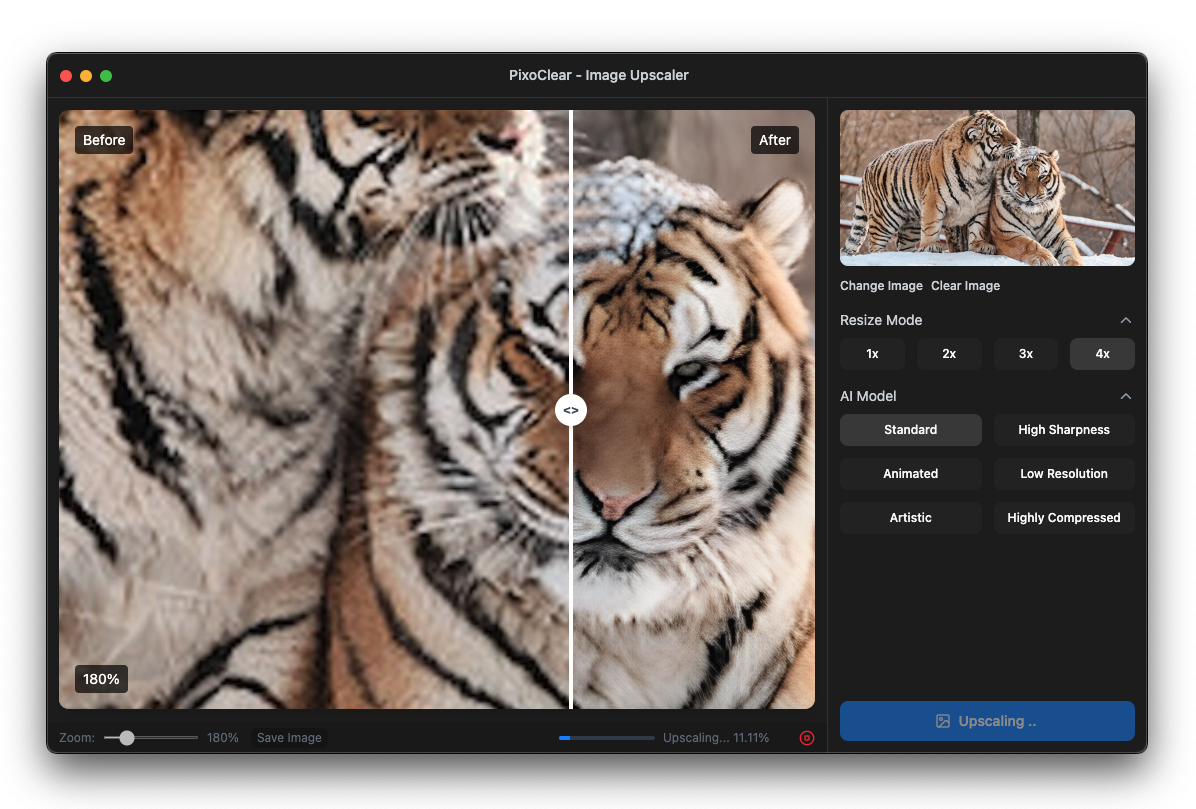Select the 1x resize mode

[x=872, y=353]
